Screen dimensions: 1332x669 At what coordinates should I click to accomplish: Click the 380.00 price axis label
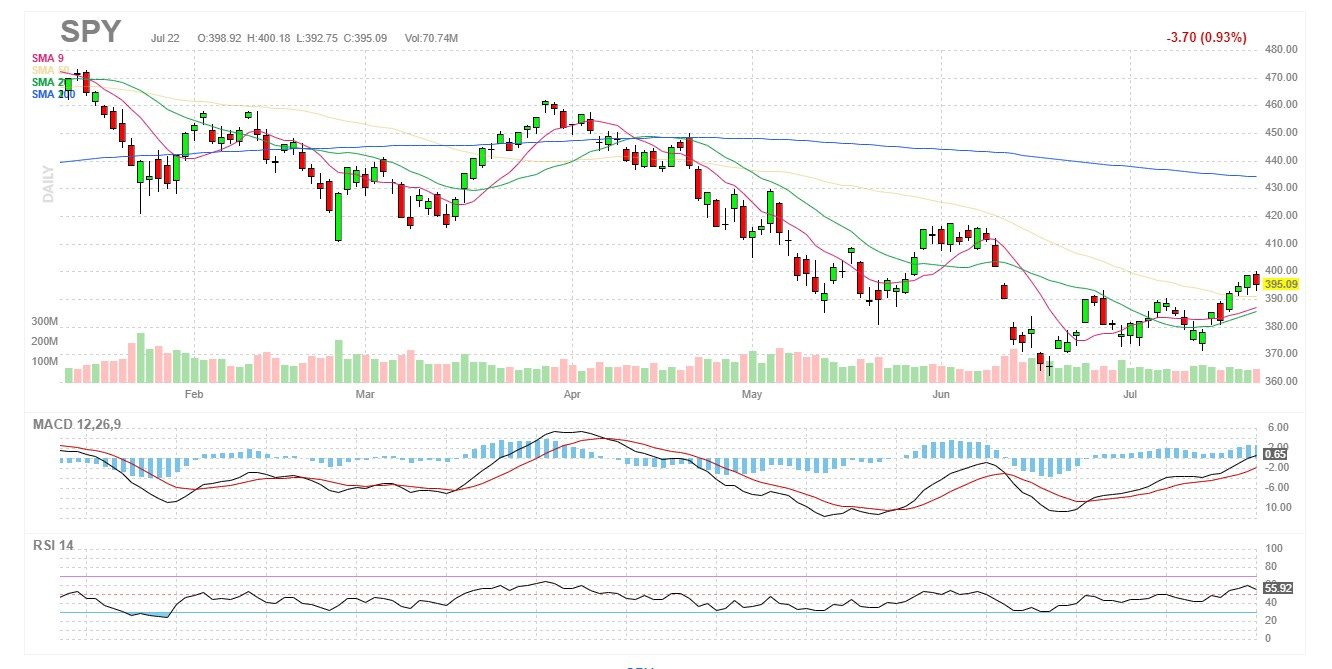[1281, 326]
